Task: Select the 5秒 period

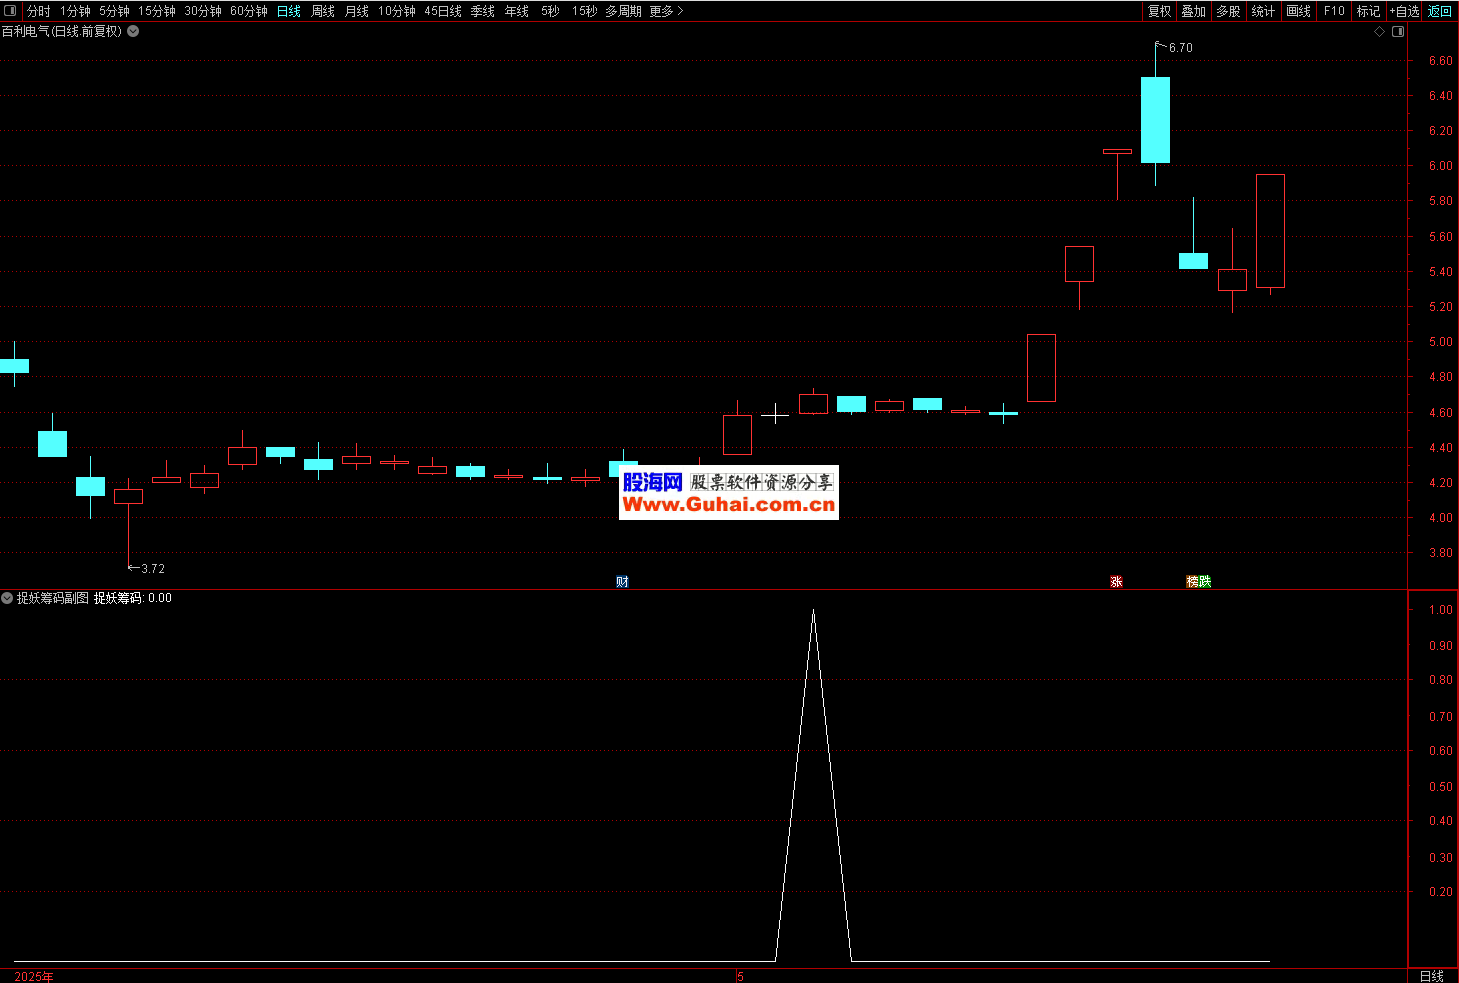Action: (x=551, y=11)
